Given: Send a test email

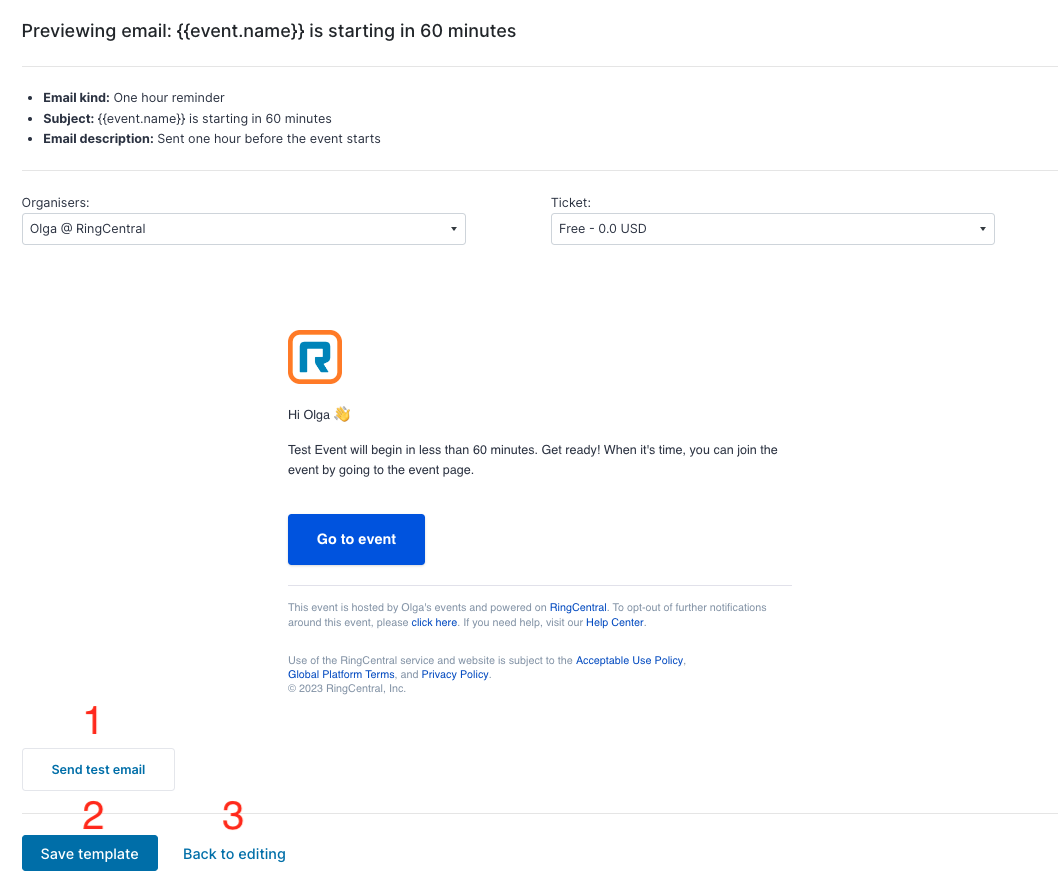Looking at the screenshot, I should click(99, 769).
